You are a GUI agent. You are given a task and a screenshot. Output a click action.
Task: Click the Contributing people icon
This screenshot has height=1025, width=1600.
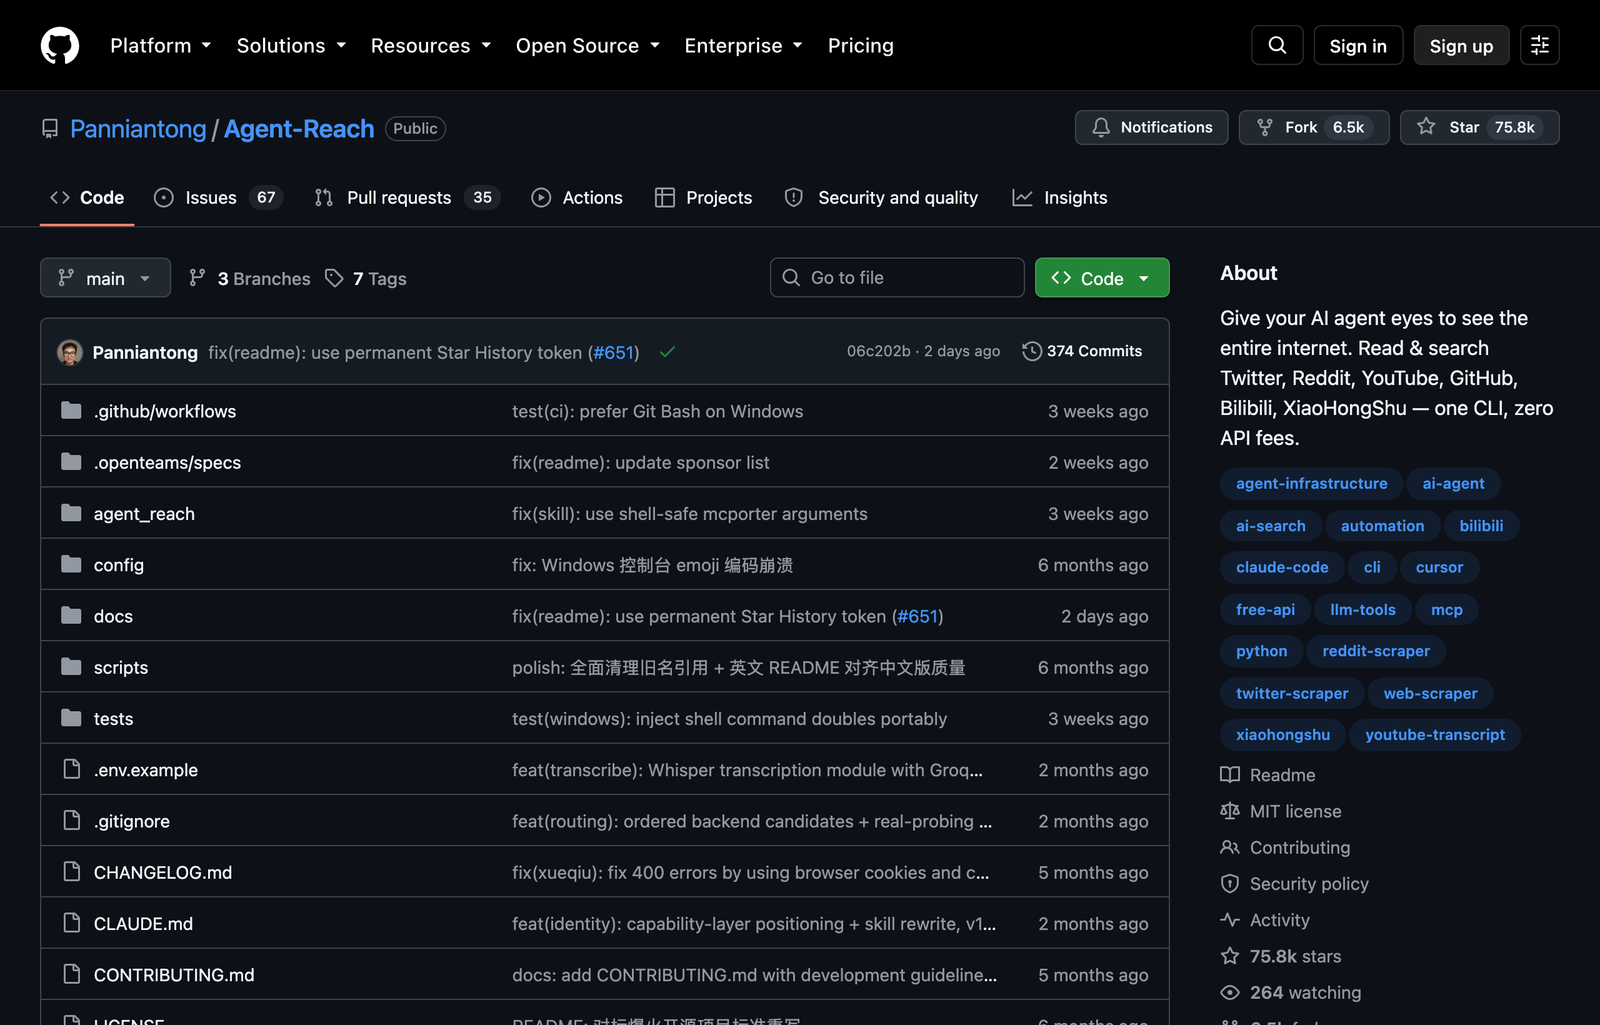click(x=1230, y=847)
